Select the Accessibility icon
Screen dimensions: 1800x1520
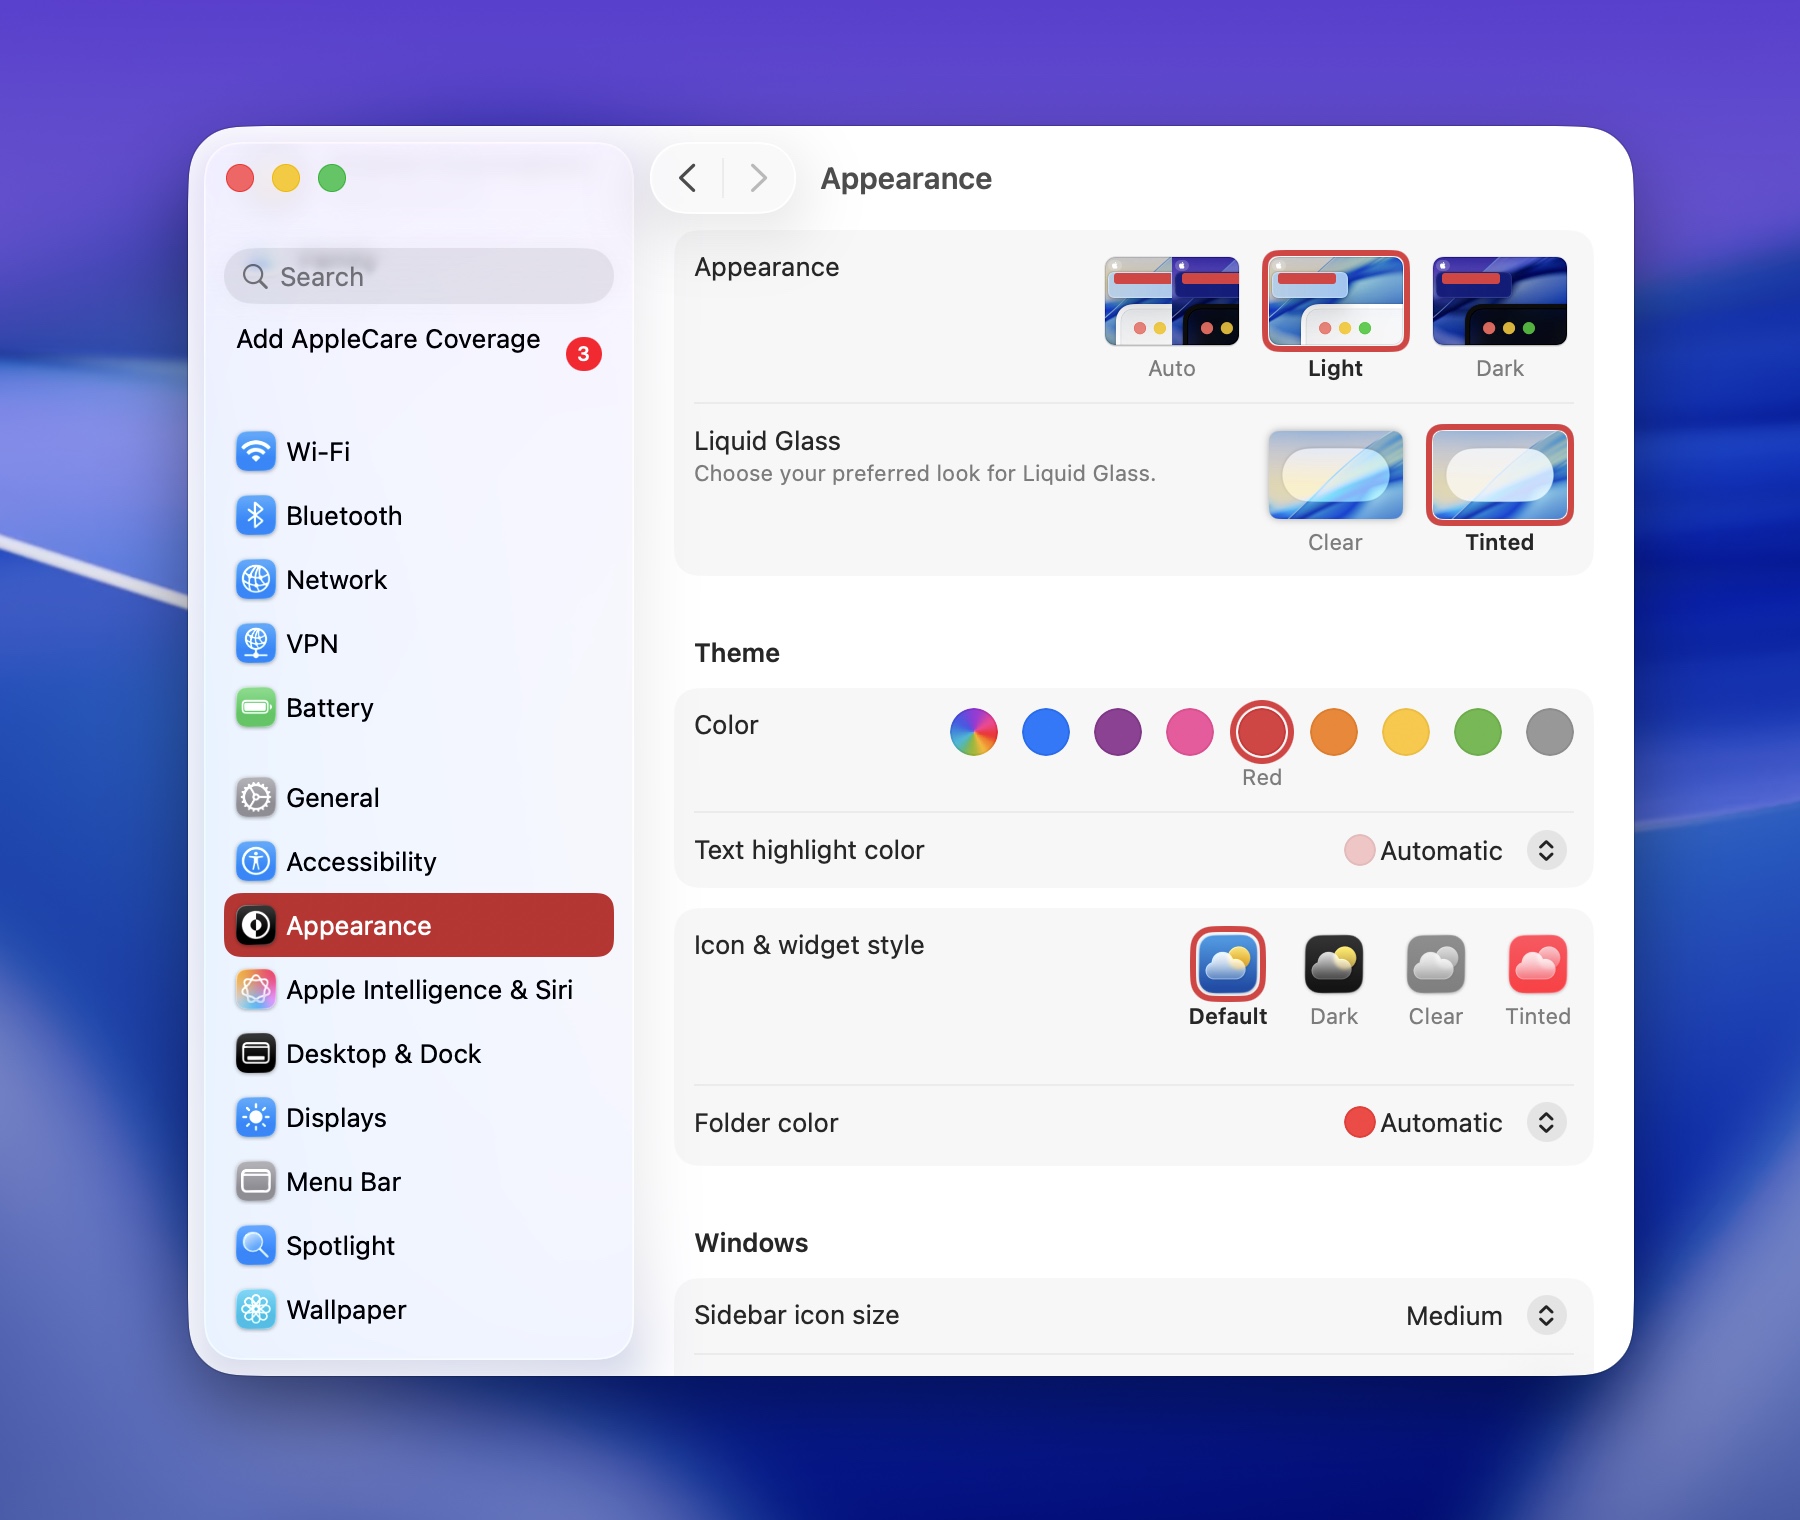(x=256, y=862)
